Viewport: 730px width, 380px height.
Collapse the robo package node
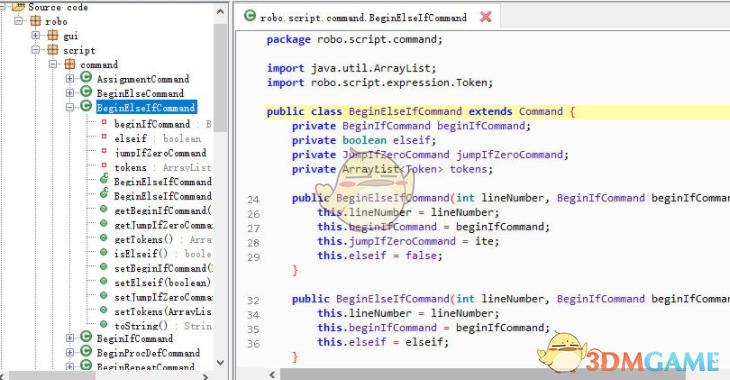(x=18, y=21)
